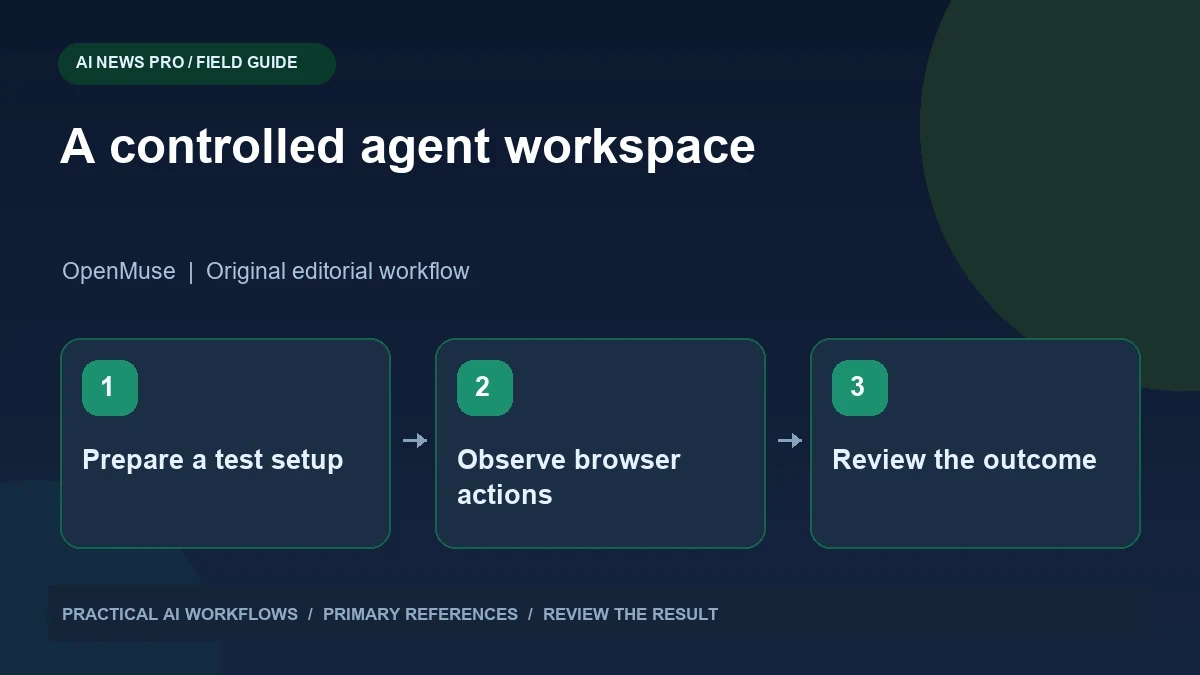Screen dimensions: 1200x675
Task: Click 'PRIMARY REFERENCES' in the footer
Action: point(420,614)
